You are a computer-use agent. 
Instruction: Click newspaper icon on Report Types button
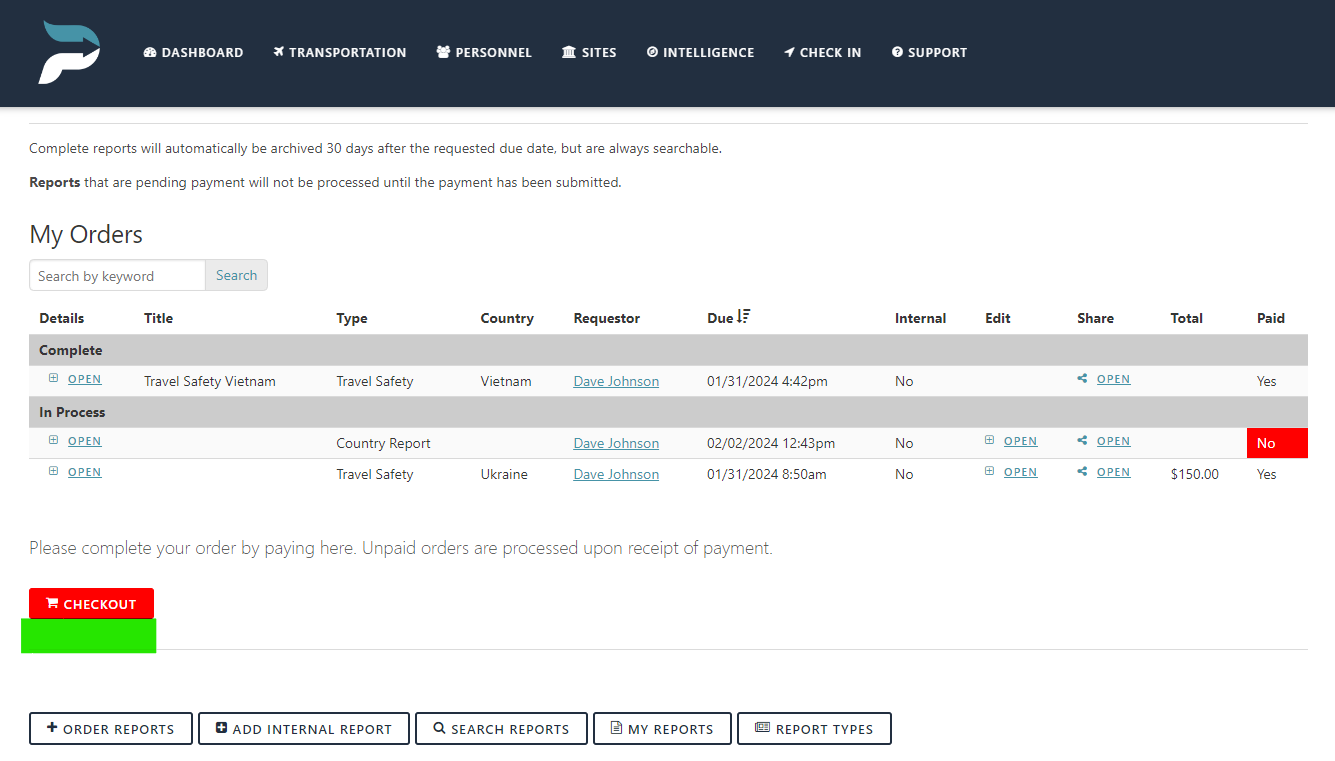(762, 728)
